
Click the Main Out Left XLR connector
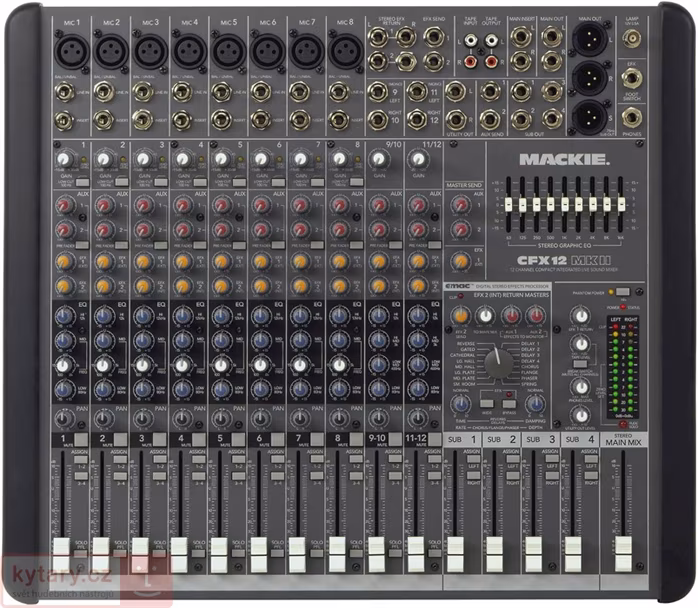coord(589,37)
